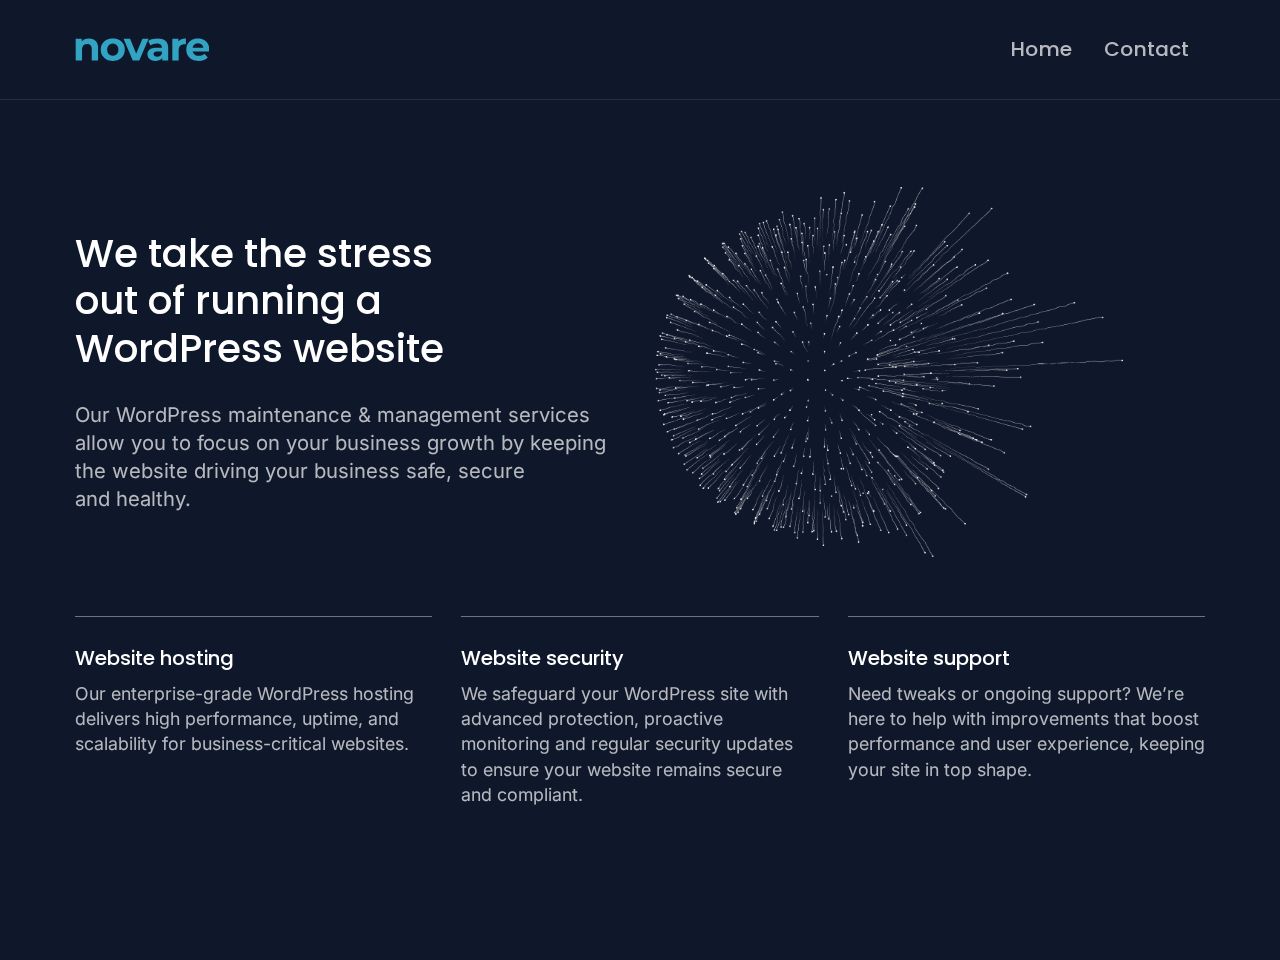The image size is (1280, 960).
Task: Open the Home menu item
Action: pyautogui.click(x=1041, y=49)
